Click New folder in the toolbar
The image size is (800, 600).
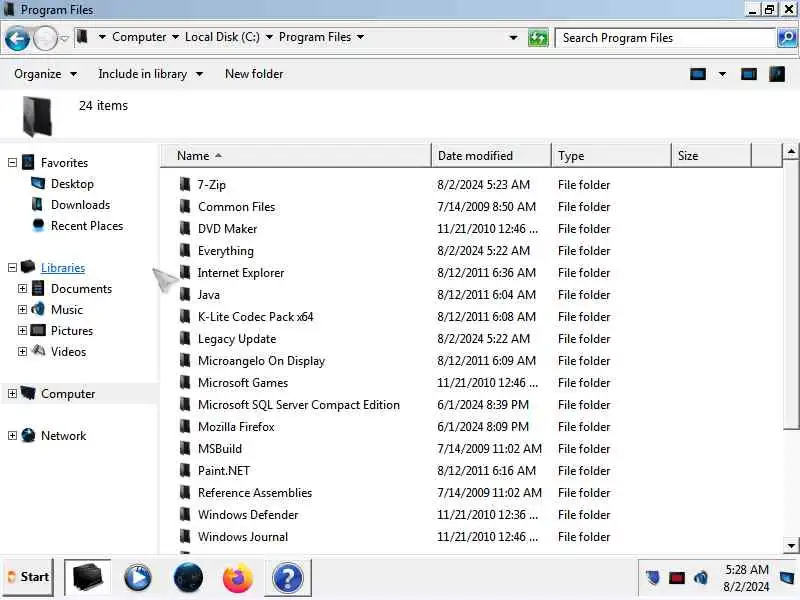tap(254, 74)
